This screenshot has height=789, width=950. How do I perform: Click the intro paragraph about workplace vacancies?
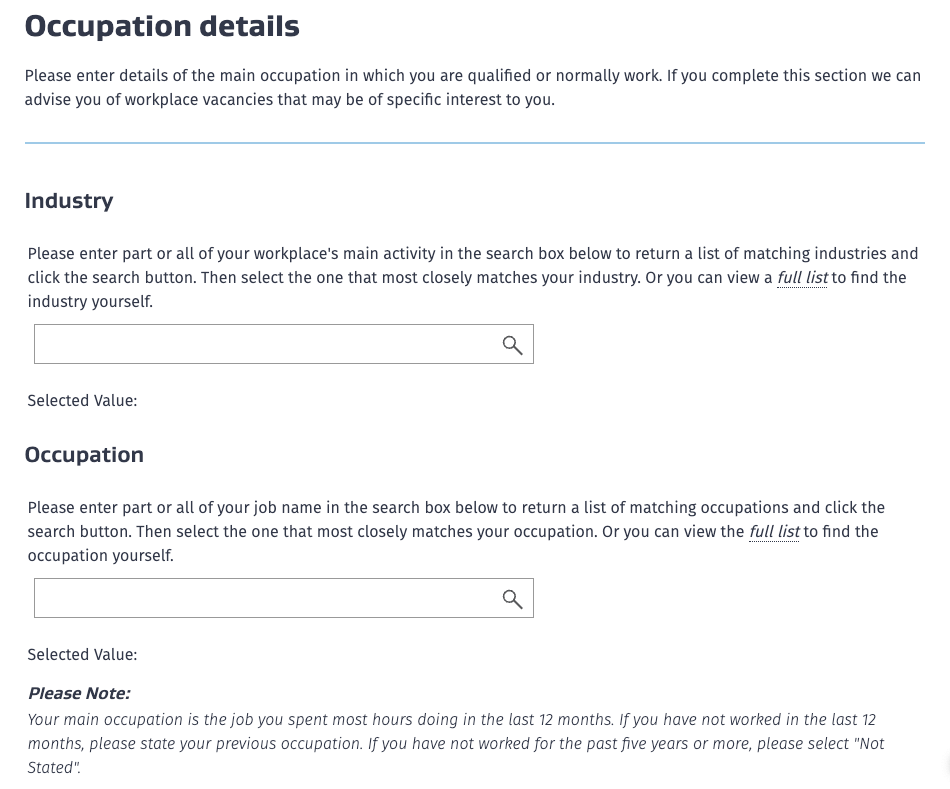pyautogui.click(x=472, y=88)
